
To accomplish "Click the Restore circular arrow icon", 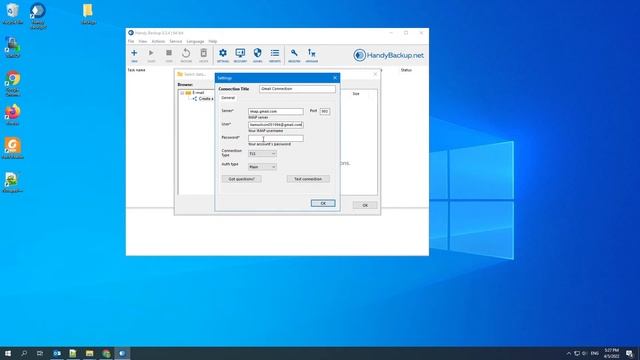I will coord(186,53).
